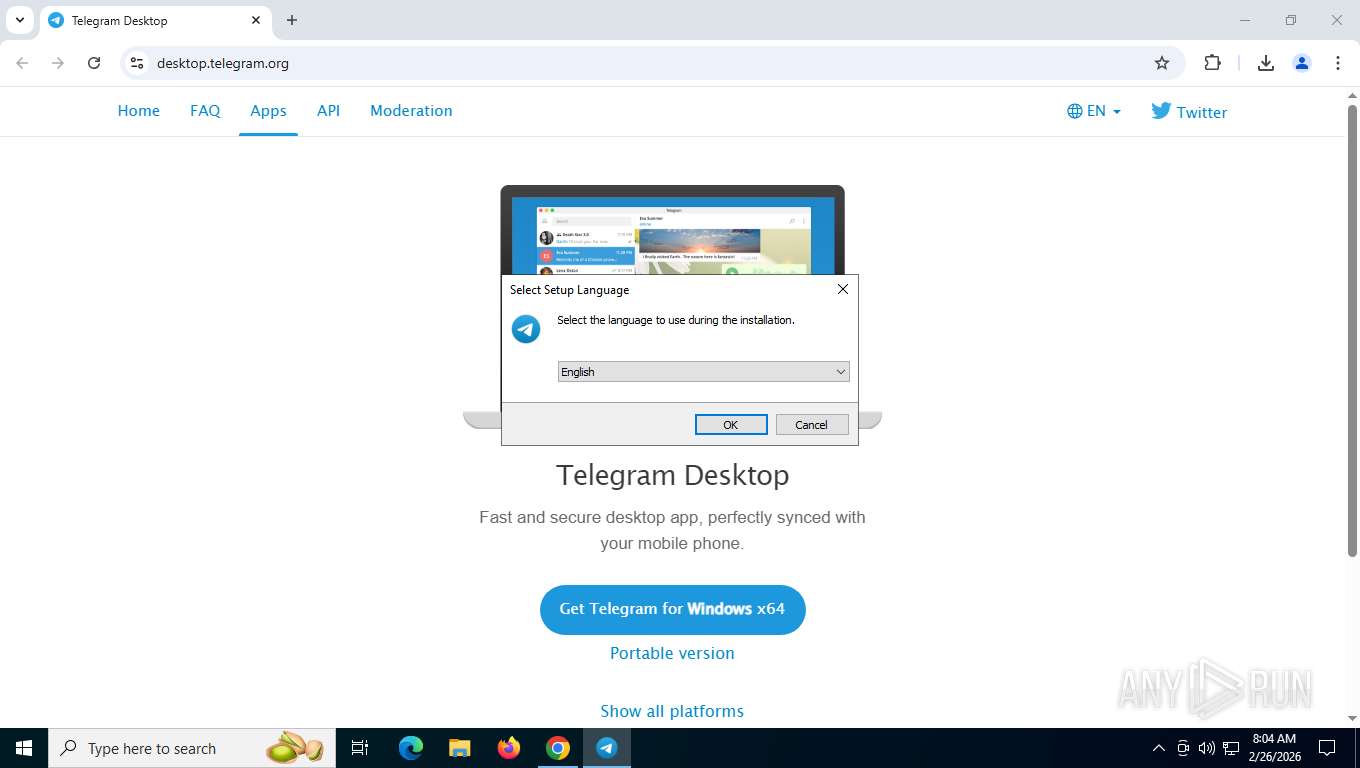Open the Extensions puzzle icon

point(1212,63)
